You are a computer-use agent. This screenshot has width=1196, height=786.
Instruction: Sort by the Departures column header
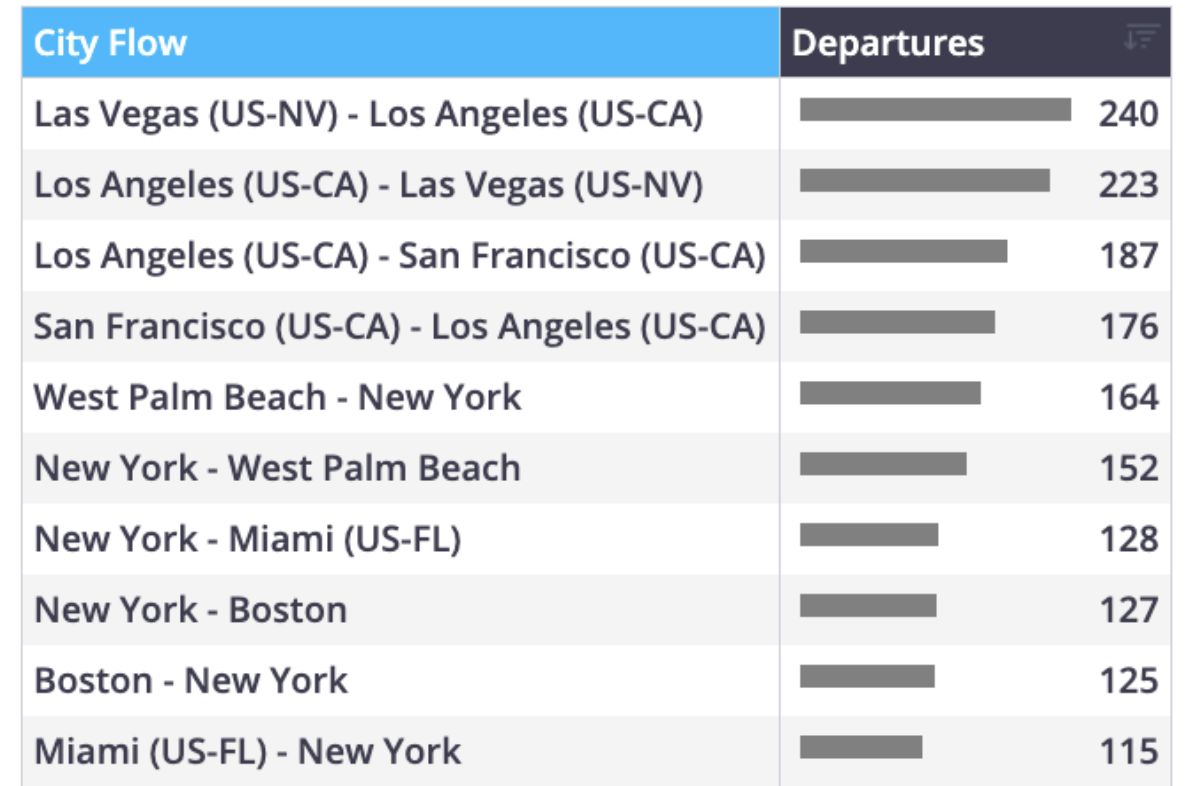[976, 43]
